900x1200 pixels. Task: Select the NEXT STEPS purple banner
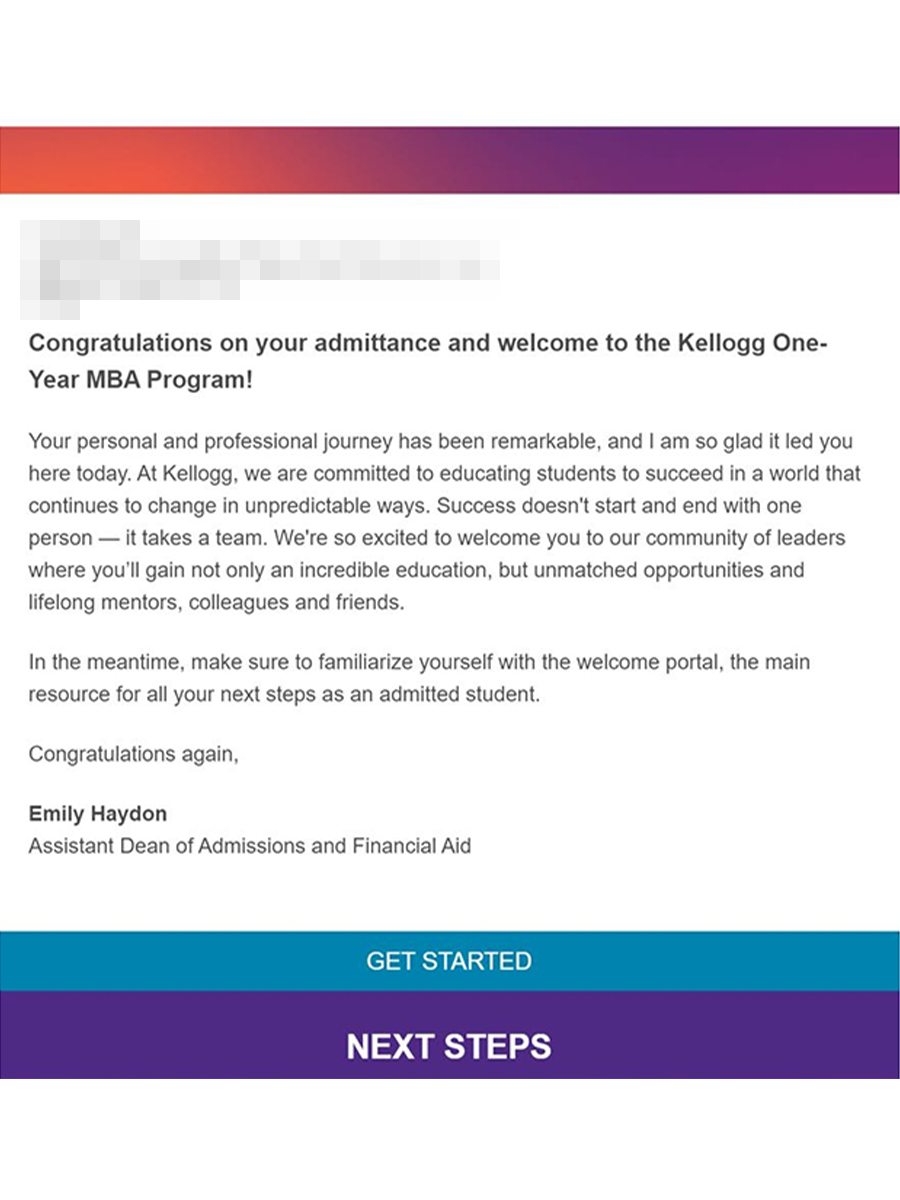click(449, 1046)
